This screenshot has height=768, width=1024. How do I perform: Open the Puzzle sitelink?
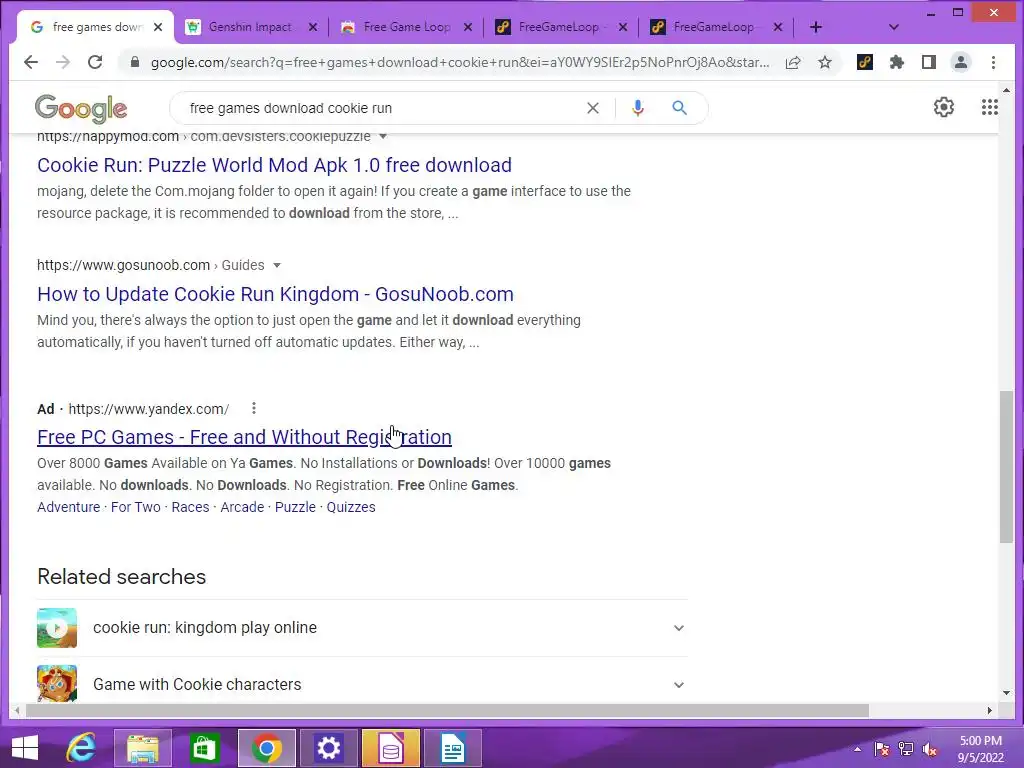coord(295,507)
